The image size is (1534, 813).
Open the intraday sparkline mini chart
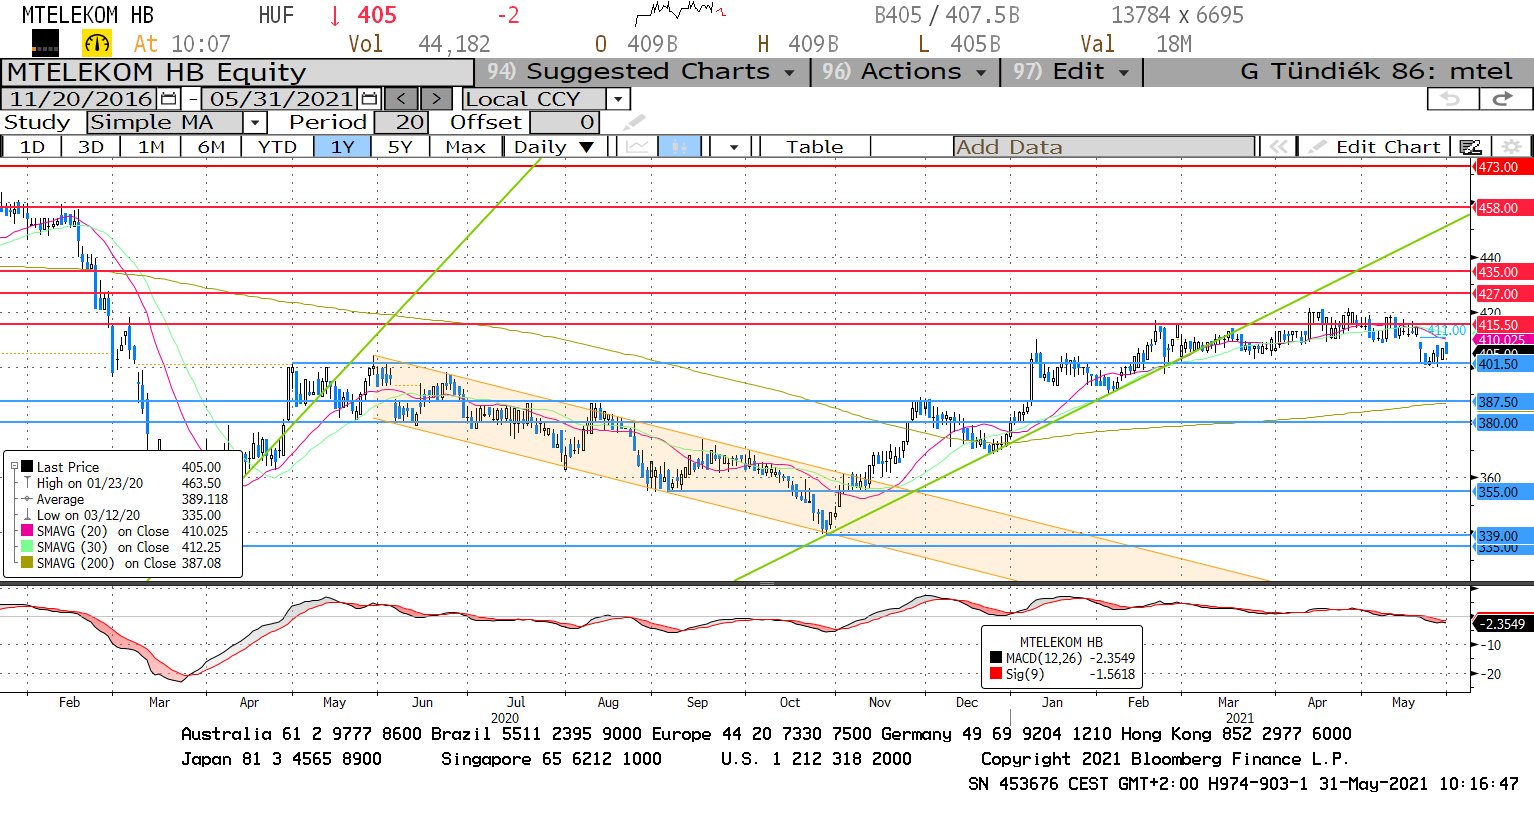[x=680, y=12]
